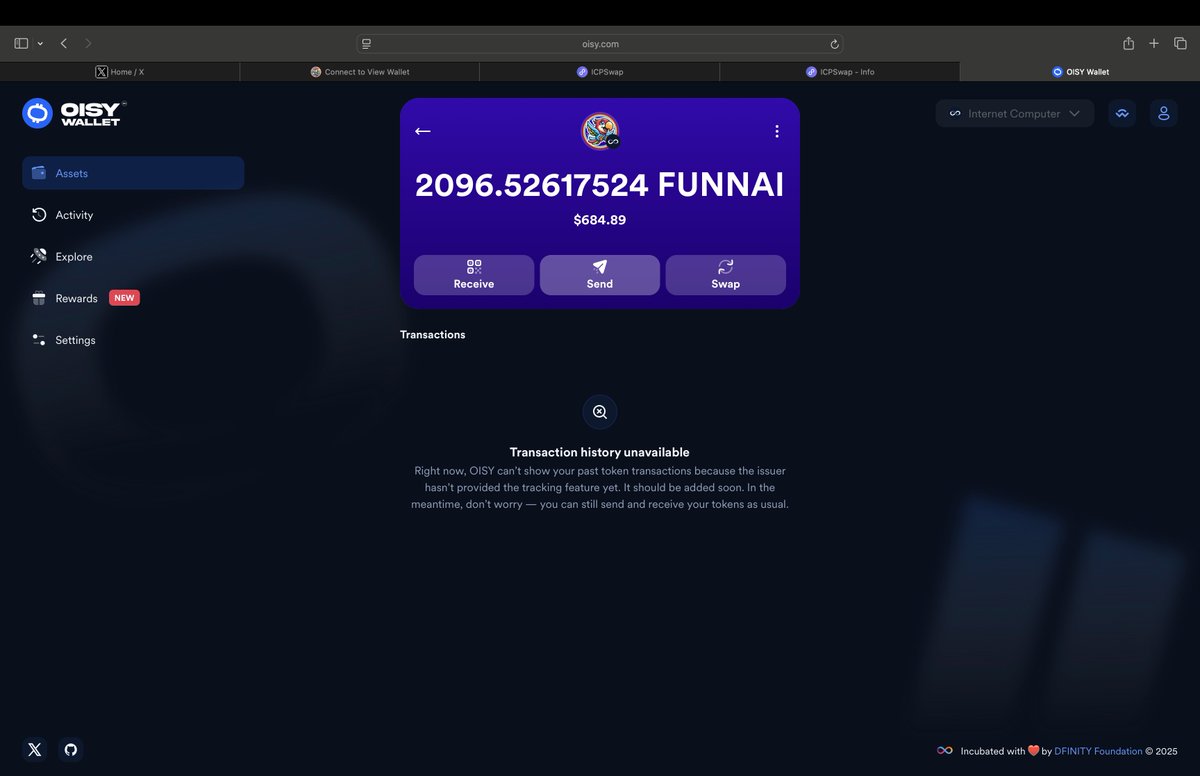Open OISY's X social icon in footer

click(x=34, y=749)
